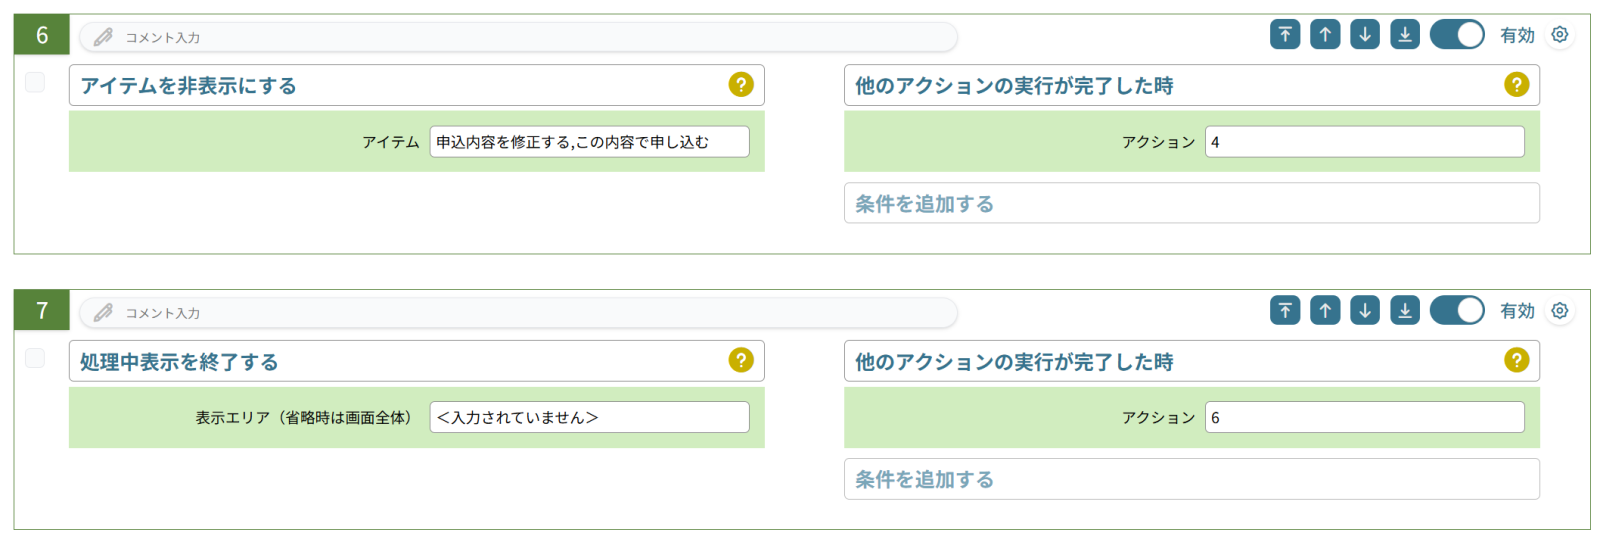This screenshot has height=539, width=1600.
Task: Open settings gear for action 7
Action: coord(1560,311)
